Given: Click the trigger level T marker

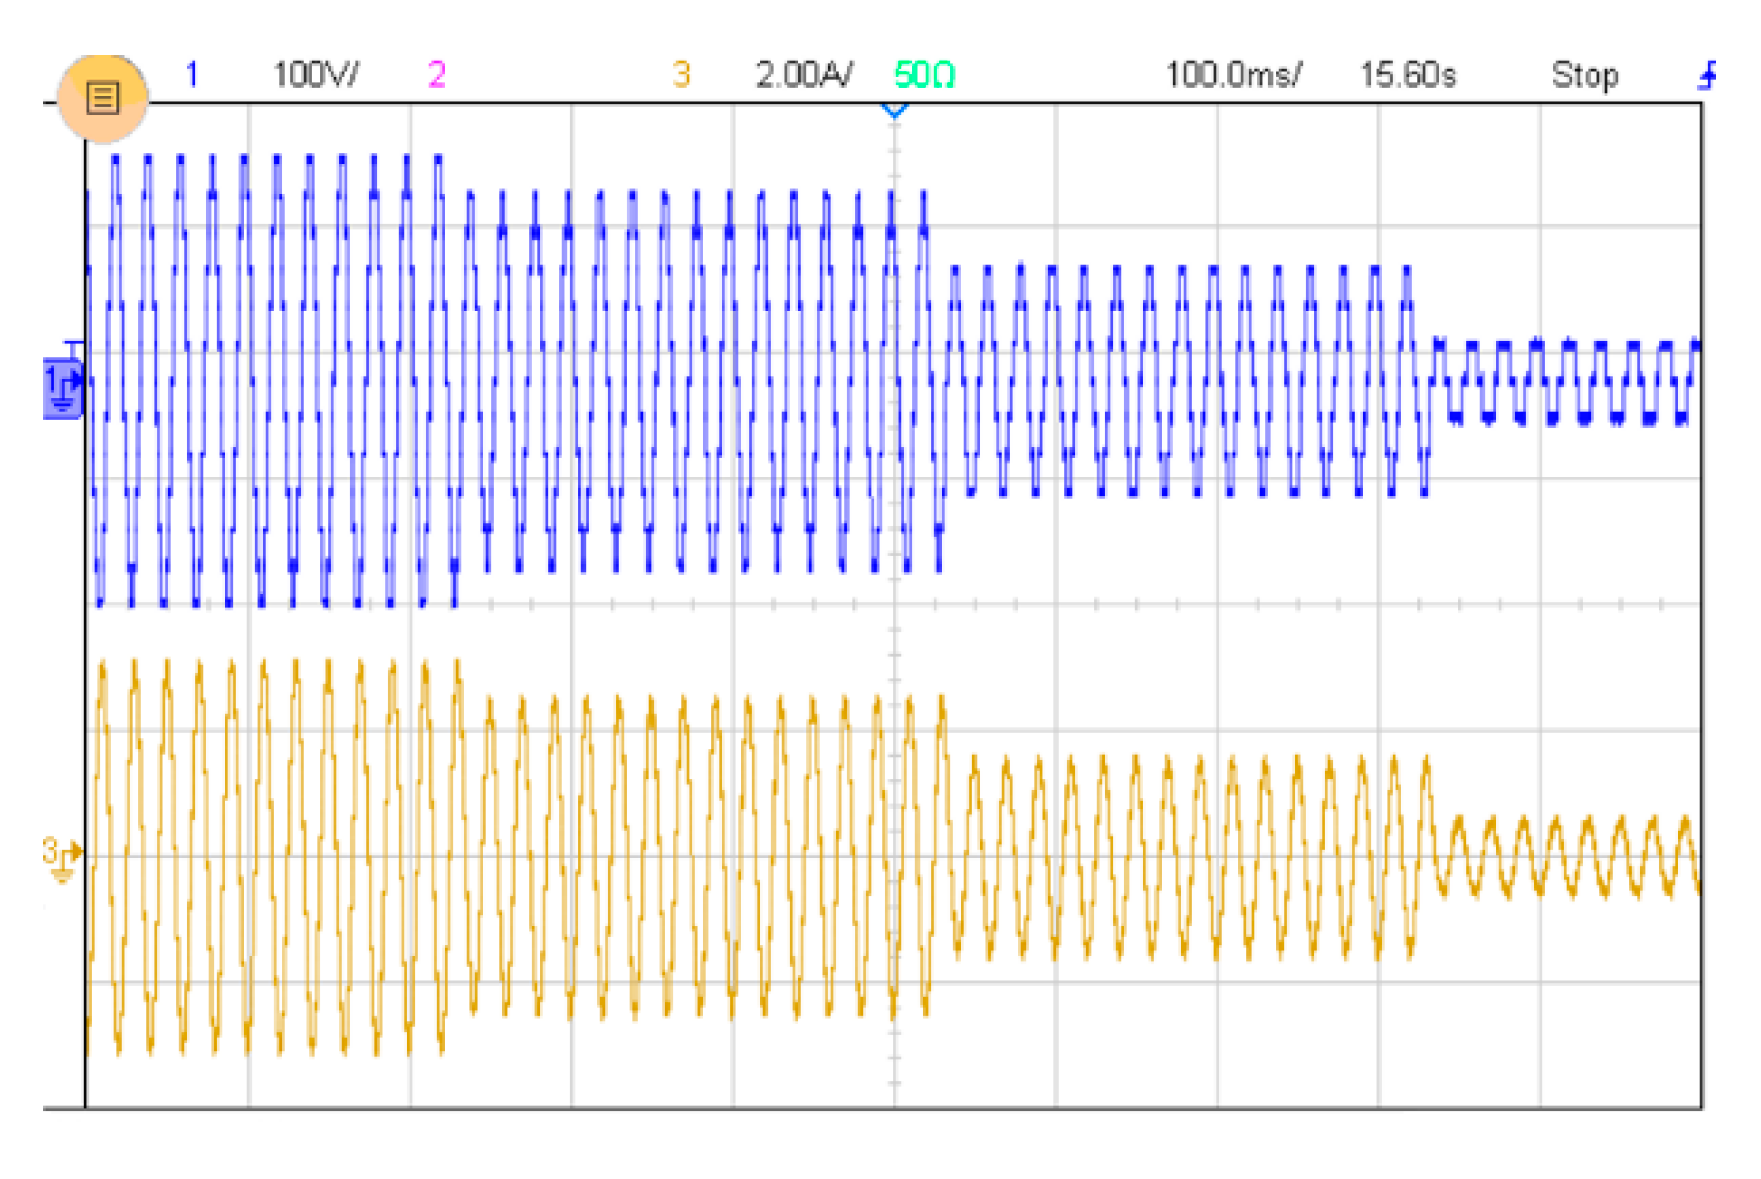Looking at the screenshot, I should pyautogui.click(x=73, y=346).
